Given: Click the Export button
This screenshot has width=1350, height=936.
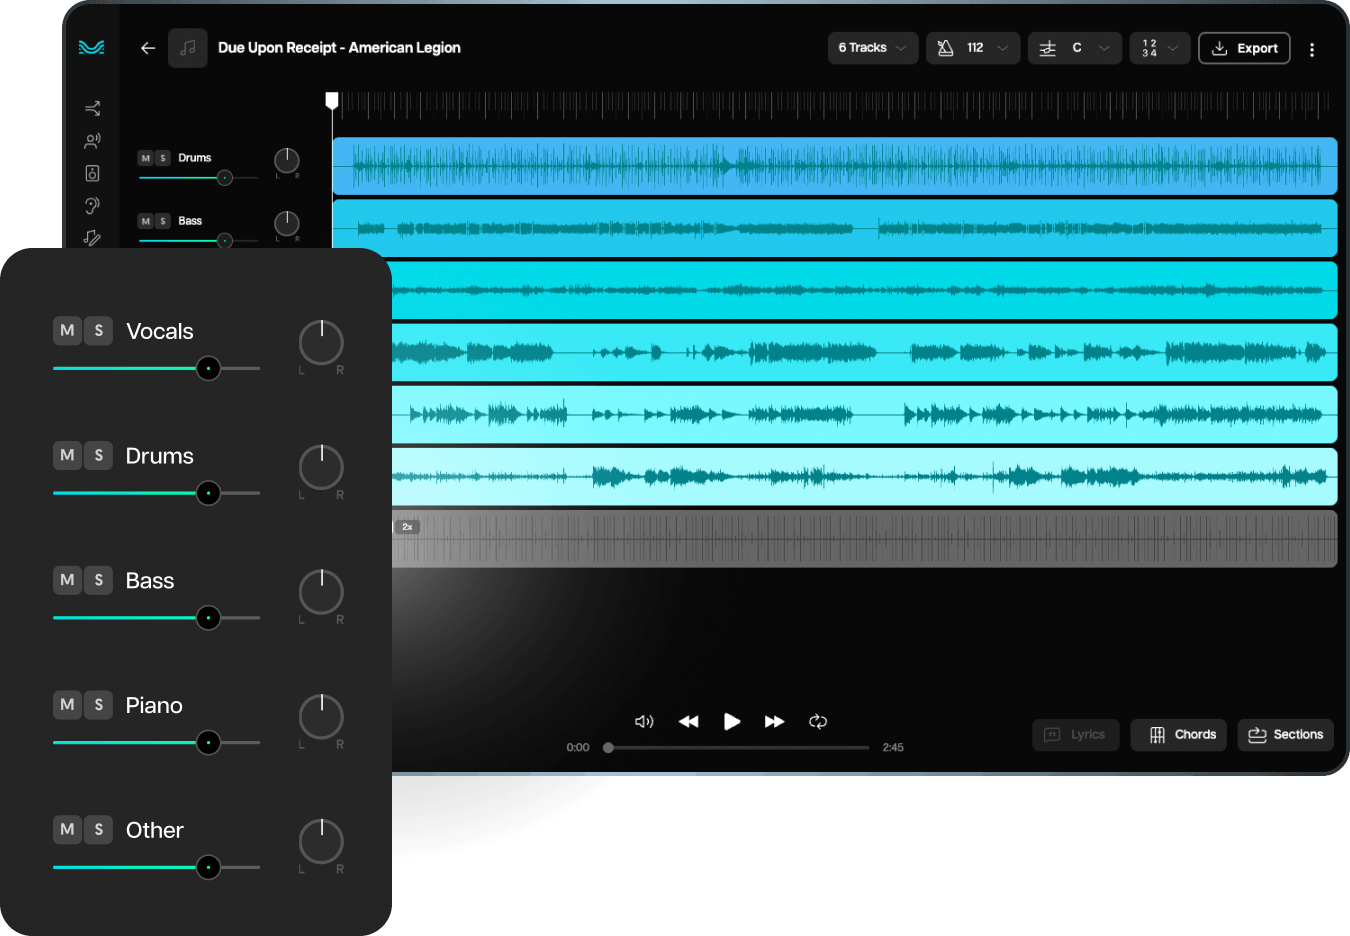Looking at the screenshot, I should coord(1244,48).
